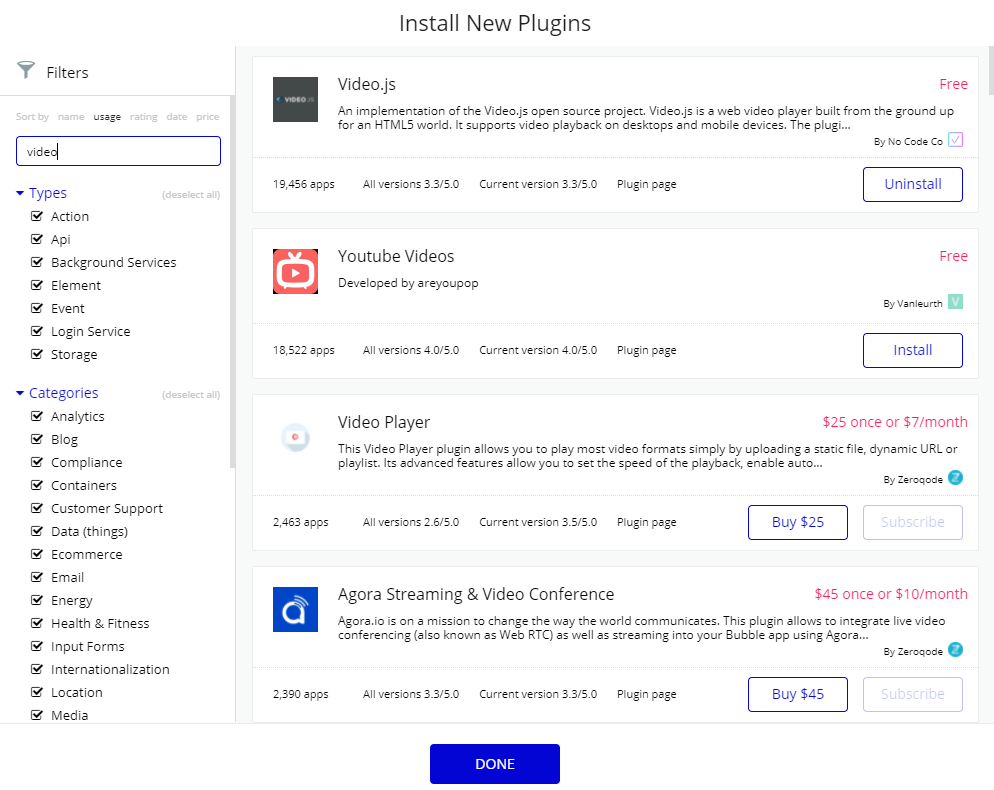
Task: Uninstall the Video.js plugin
Action: tap(913, 185)
